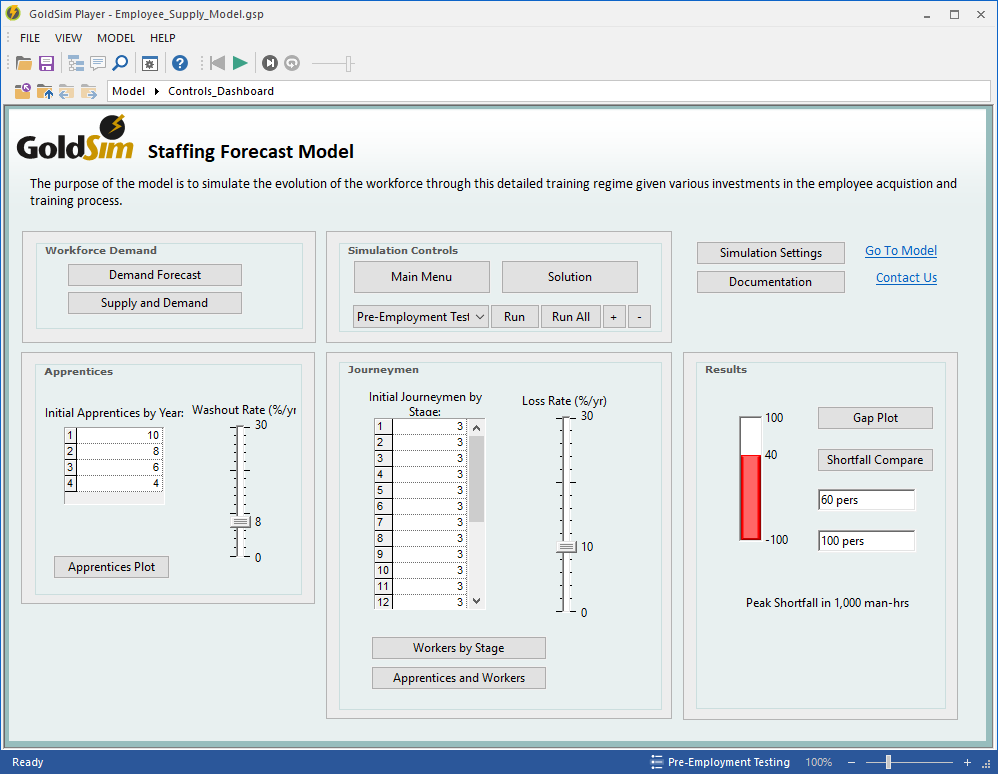Expand the Model path arrow
Screen dimensions: 998x774
pyautogui.click(x=157, y=91)
